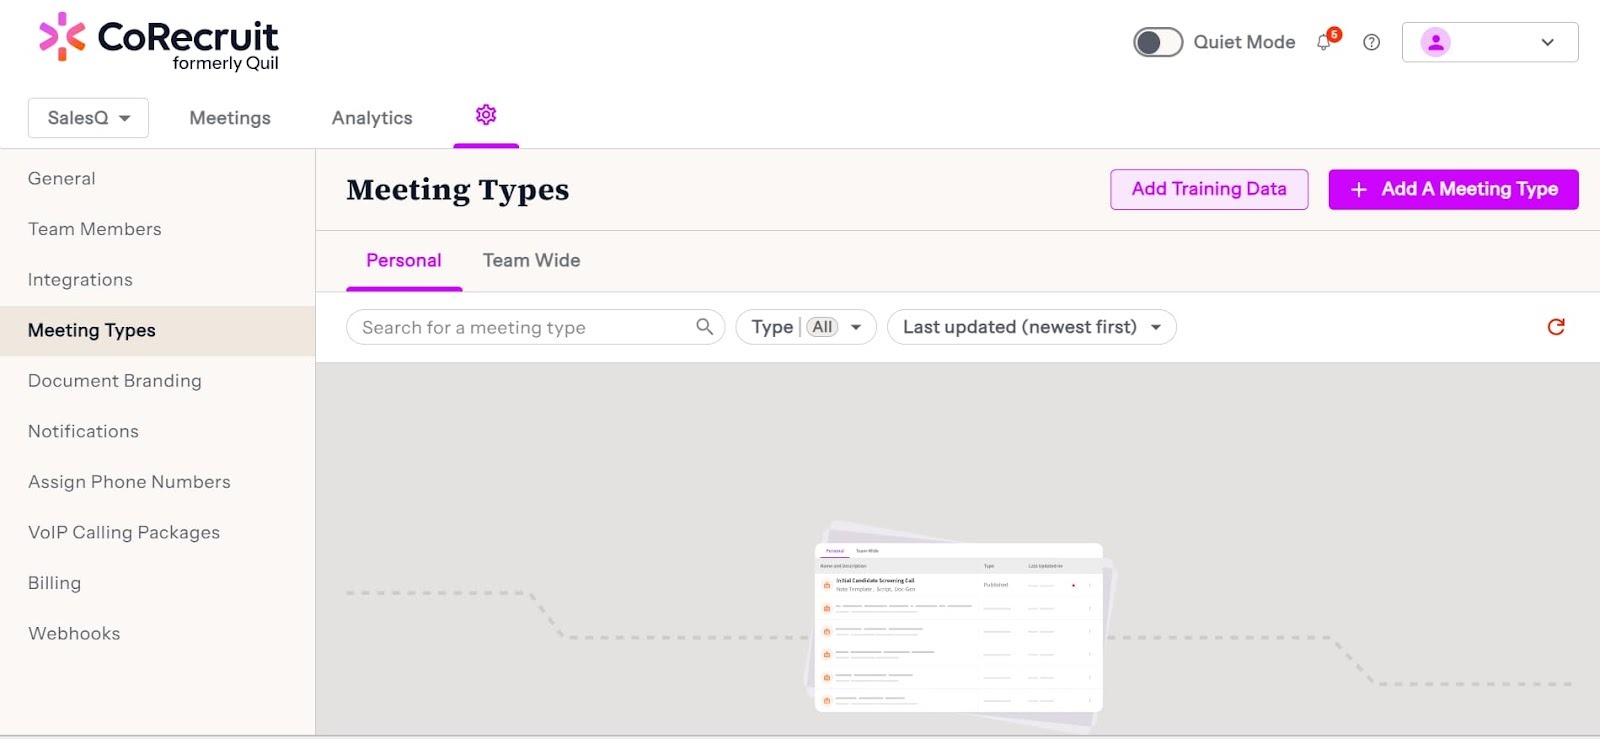Focus the meeting type search field

535,327
